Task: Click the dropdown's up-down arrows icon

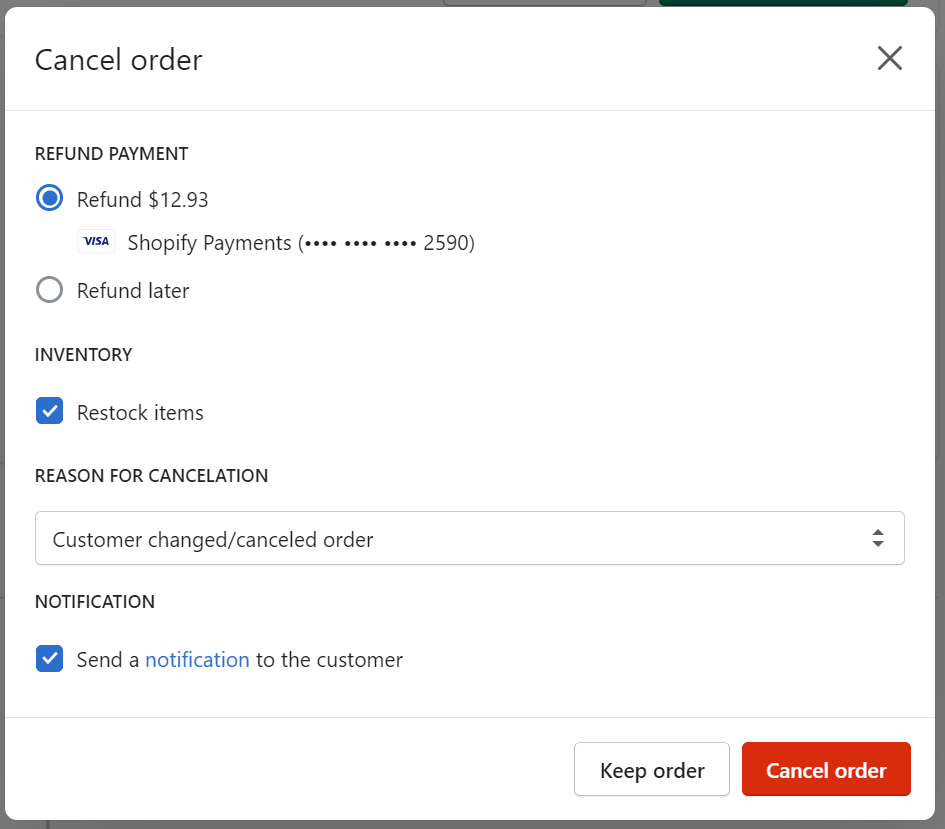Action: pyautogui.click(x=878, y=538)
